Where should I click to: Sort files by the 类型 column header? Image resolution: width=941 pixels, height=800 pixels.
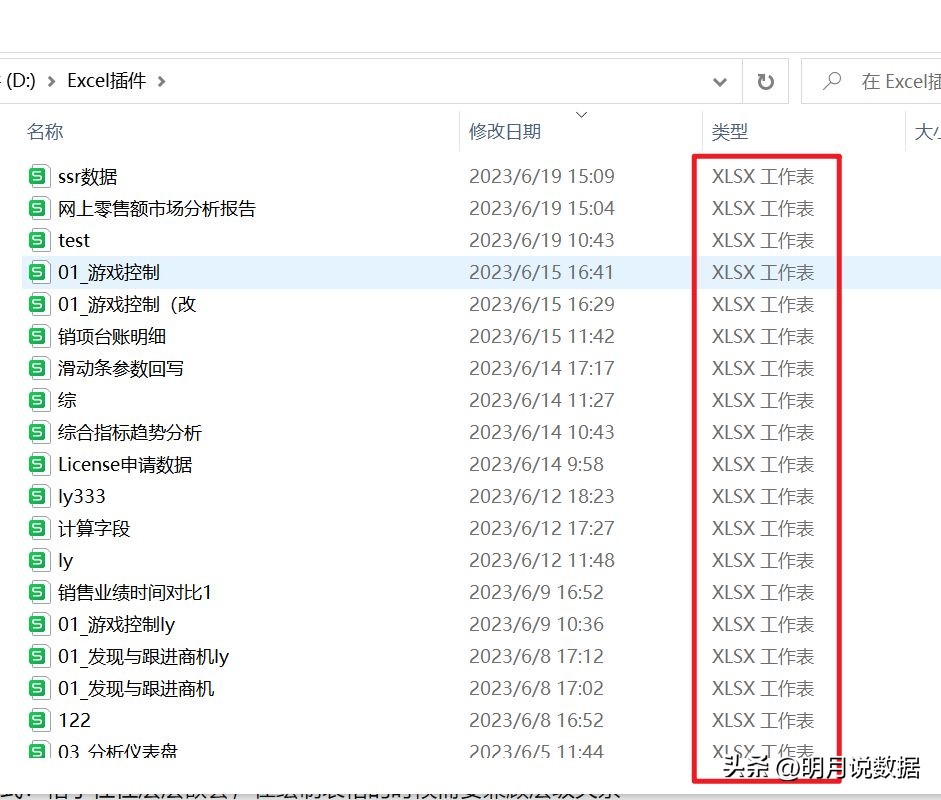(x=728, y=131)
